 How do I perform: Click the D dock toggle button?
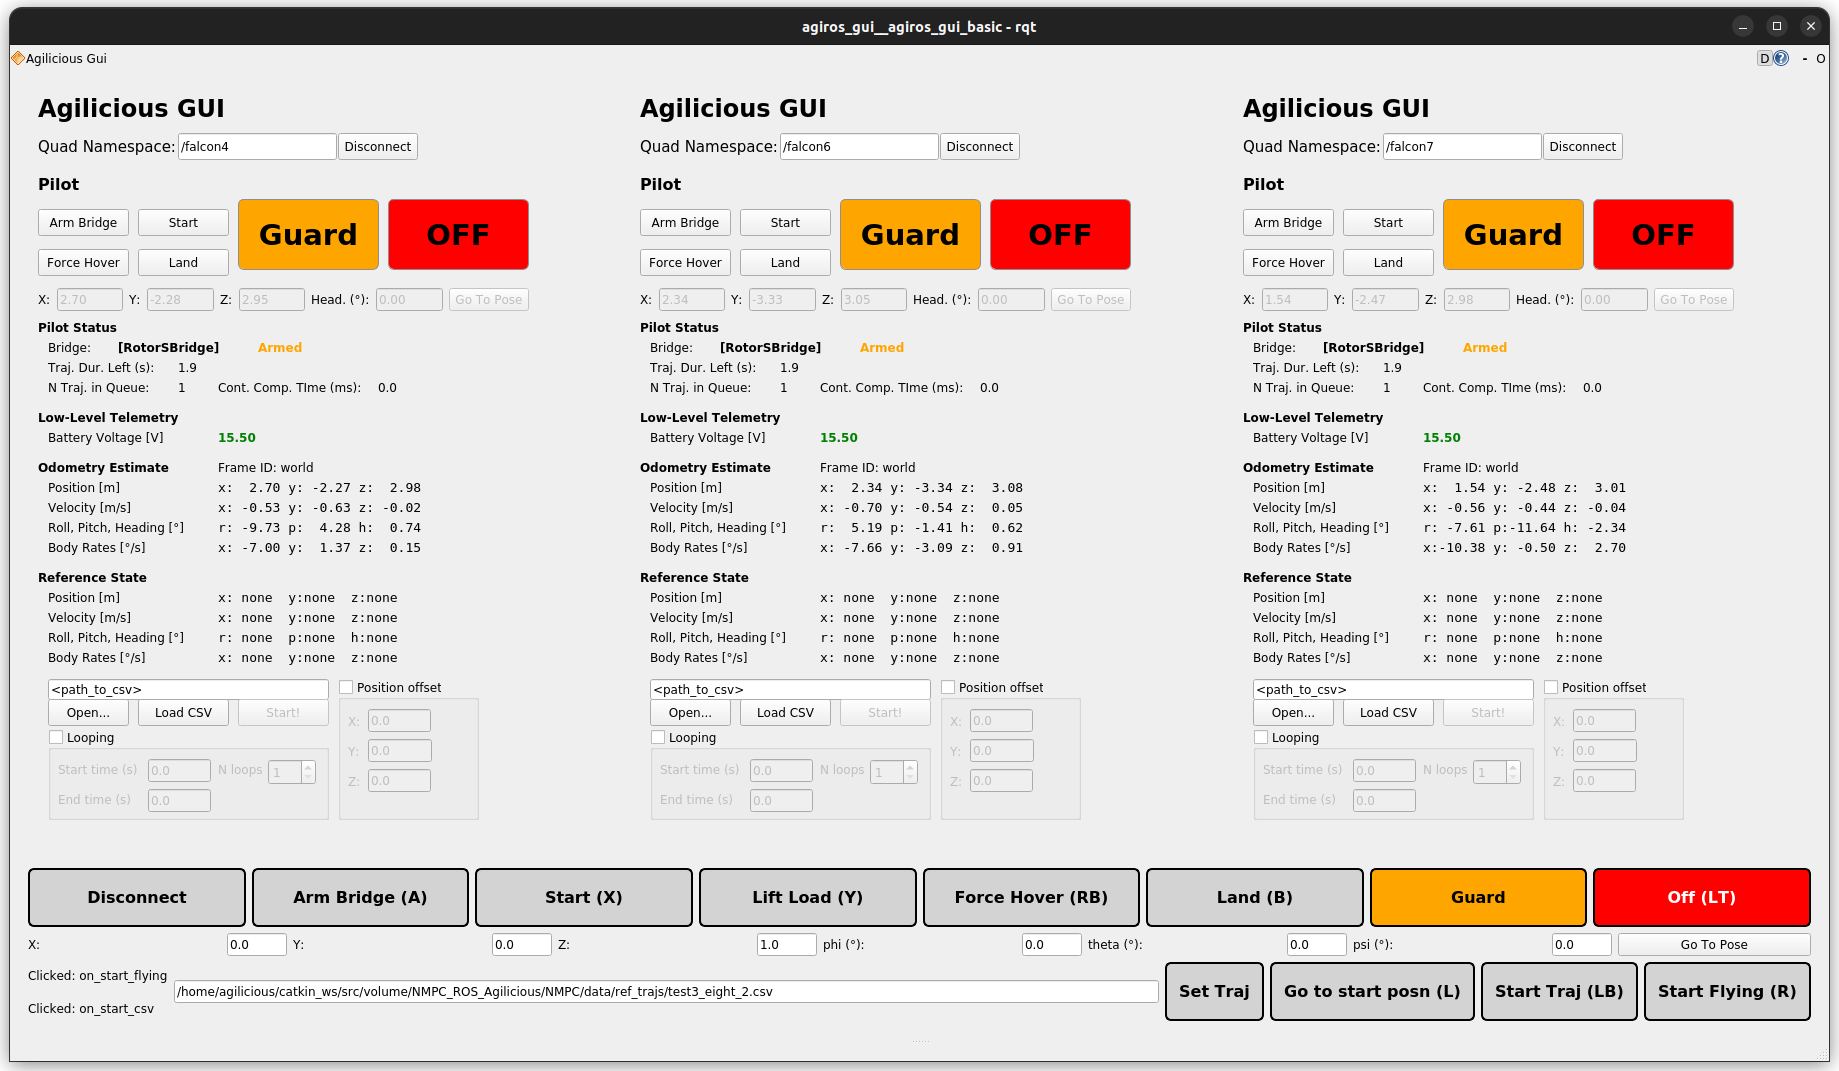click(x=1765, y=59)
